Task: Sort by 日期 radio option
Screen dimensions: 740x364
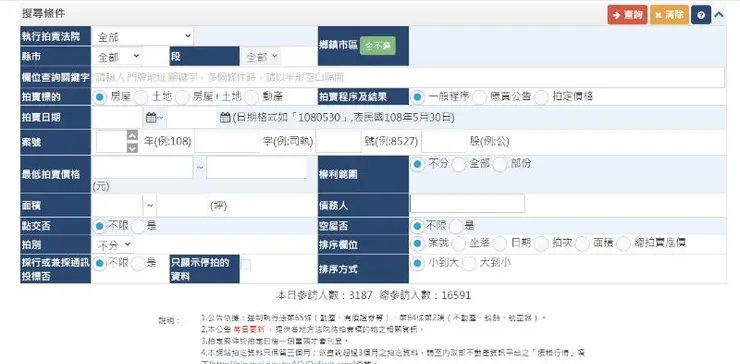Action: coord(500,244)
